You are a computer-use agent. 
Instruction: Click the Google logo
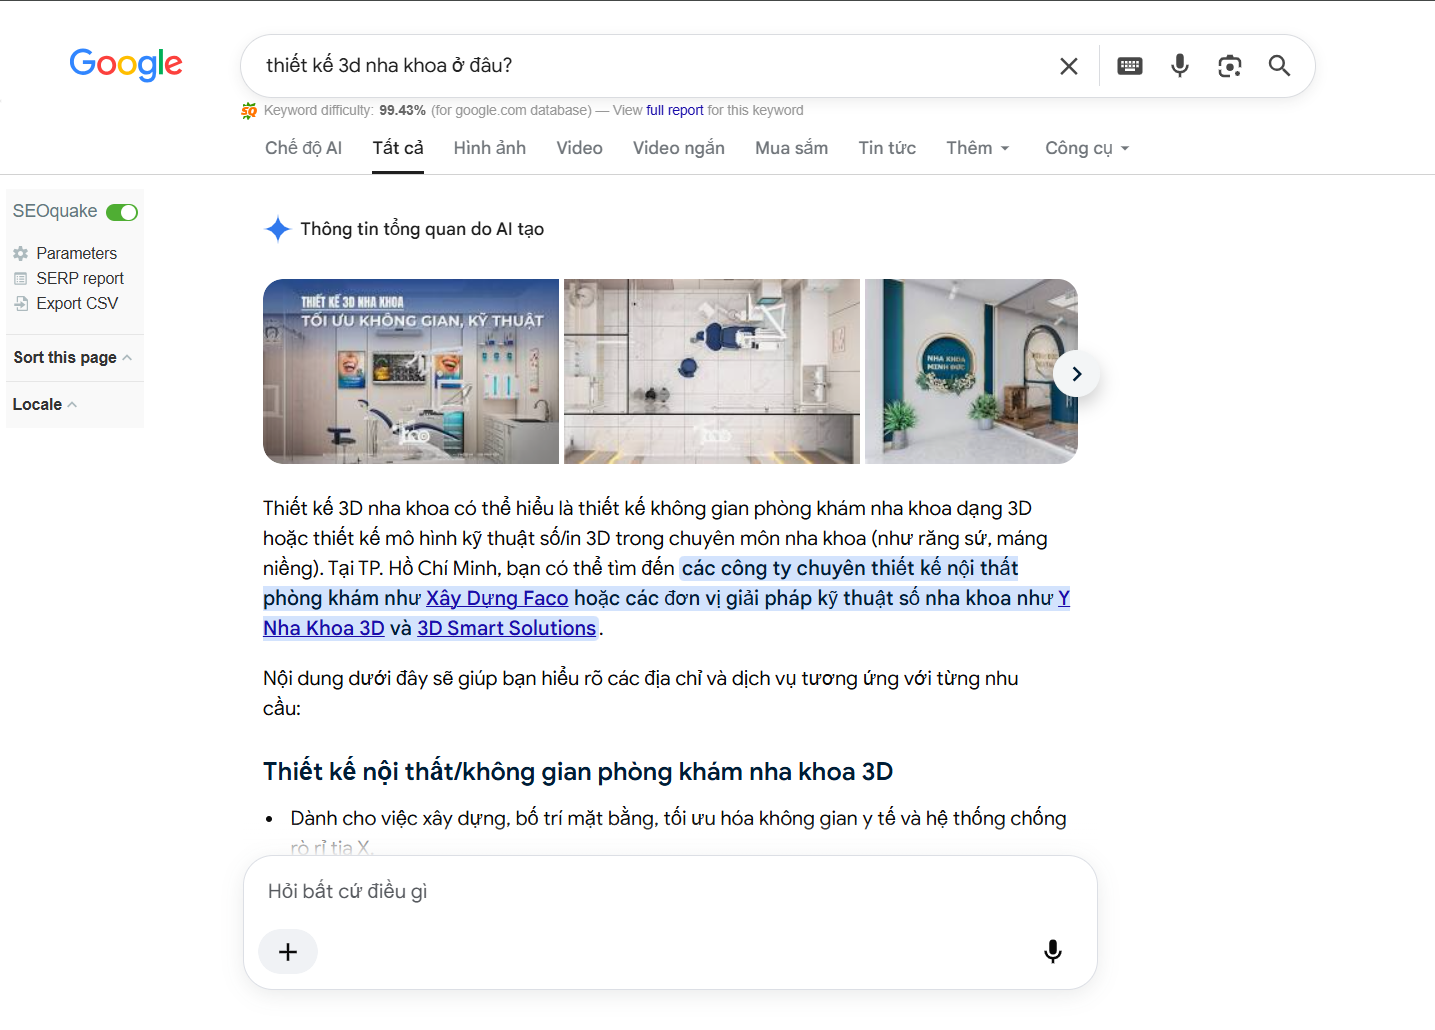126,64
